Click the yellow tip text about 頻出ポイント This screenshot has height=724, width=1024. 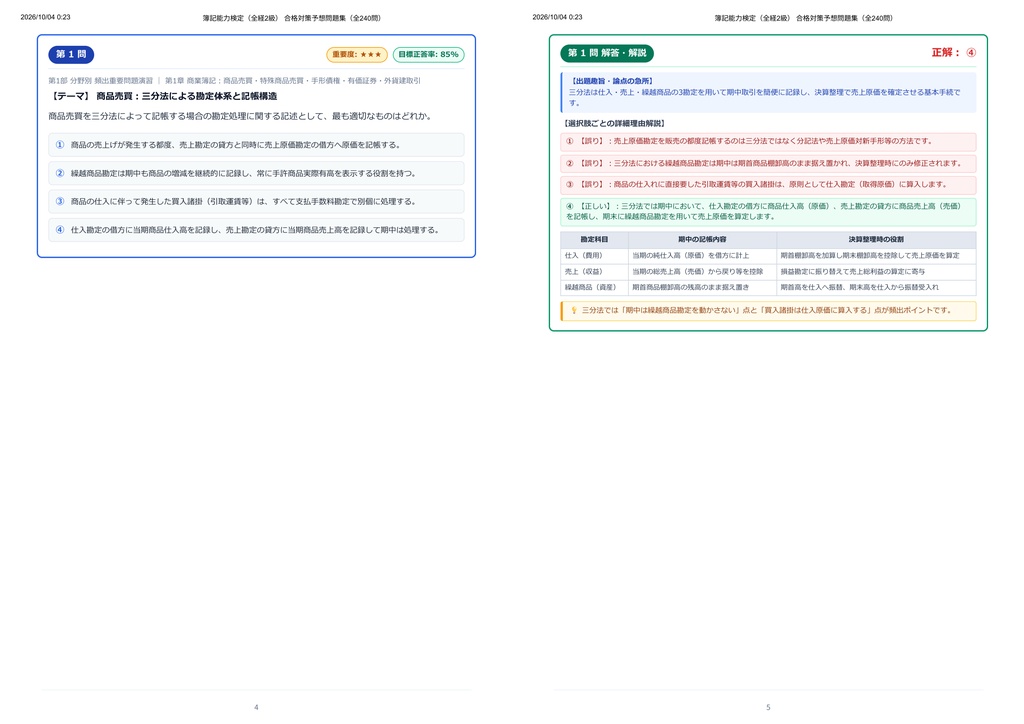tap(767, 311)
